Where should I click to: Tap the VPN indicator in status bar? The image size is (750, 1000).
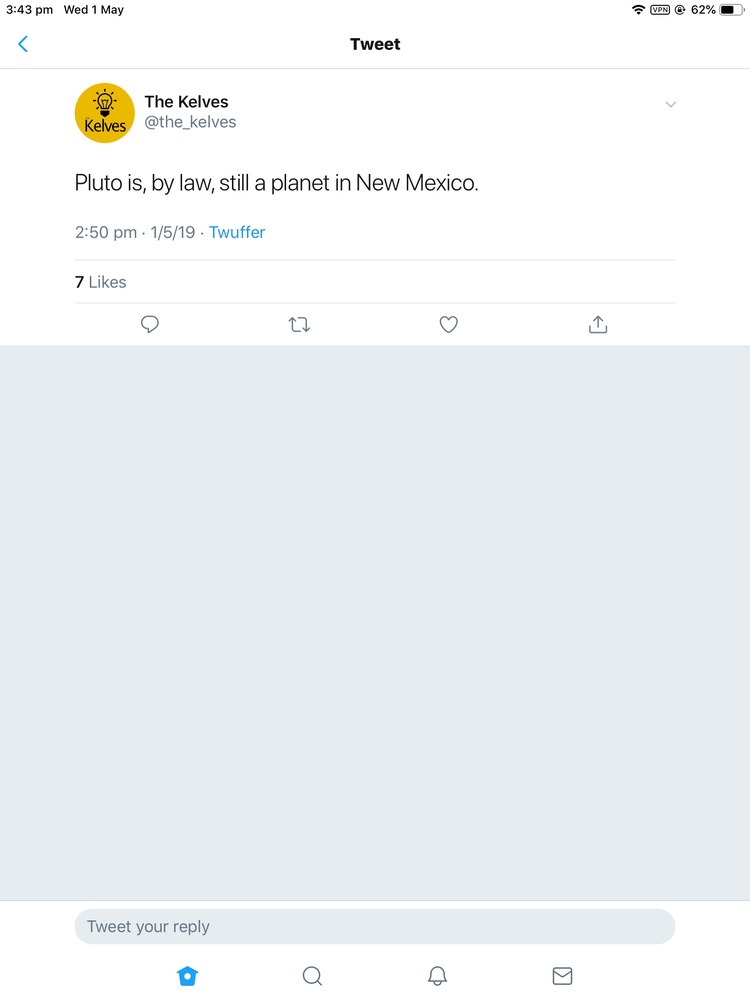[660, 10]
